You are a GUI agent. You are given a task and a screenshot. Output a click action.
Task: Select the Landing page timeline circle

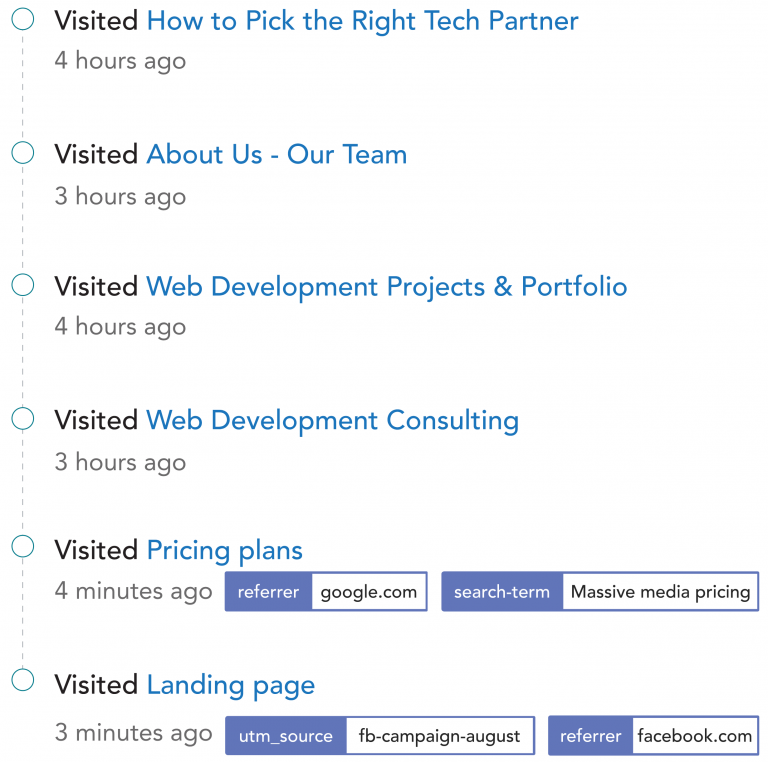click(x=22, y=681)
